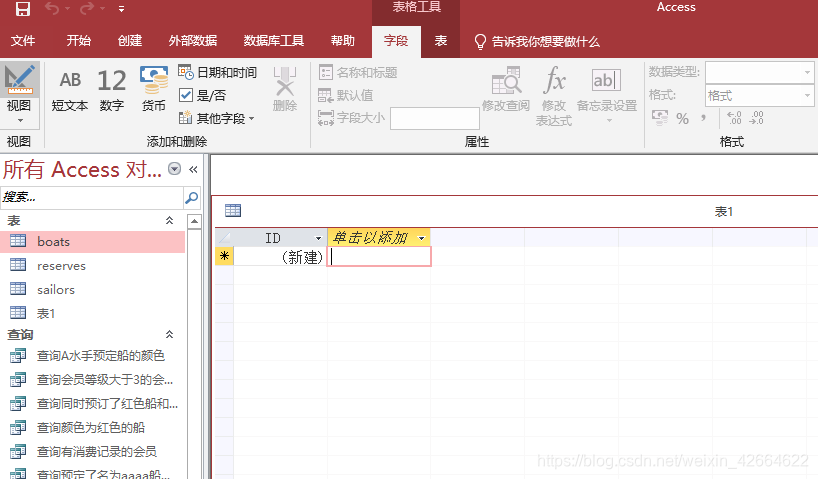Switch to the 创建 ribbon tab

(130, 41)
